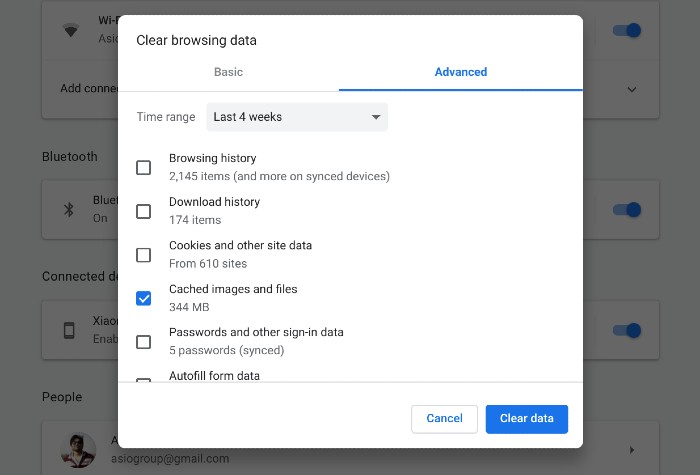The height and width of the screenshot is (475, 700).
Task: Open account details arrow beside email
Action: (x=632, y=450)
